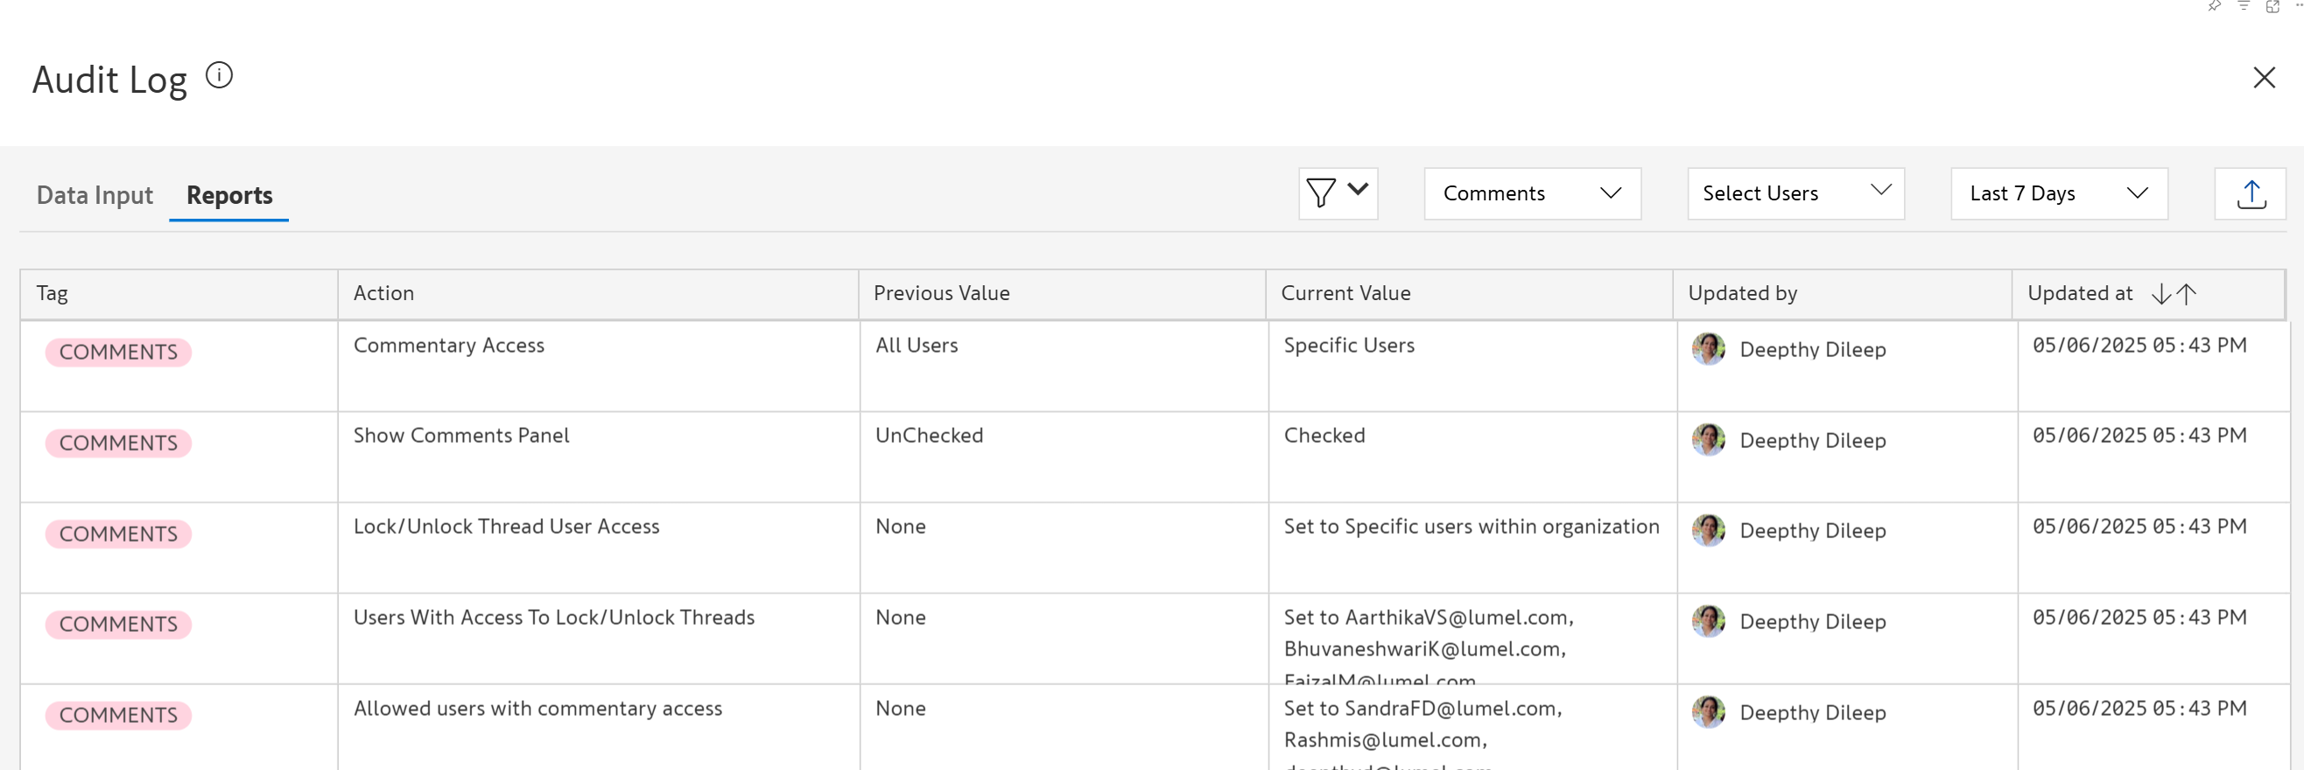Click COMMENTS tag on Show Comments Panel row

(118, 443)
